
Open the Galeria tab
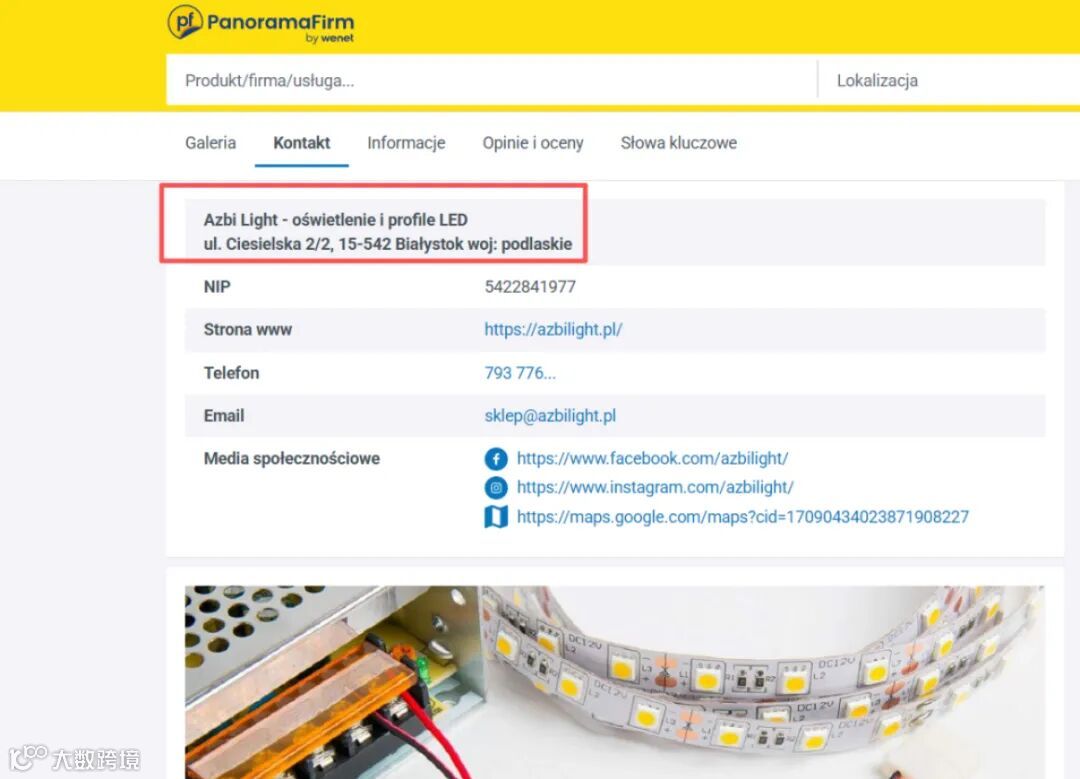(x=210, y=143)
